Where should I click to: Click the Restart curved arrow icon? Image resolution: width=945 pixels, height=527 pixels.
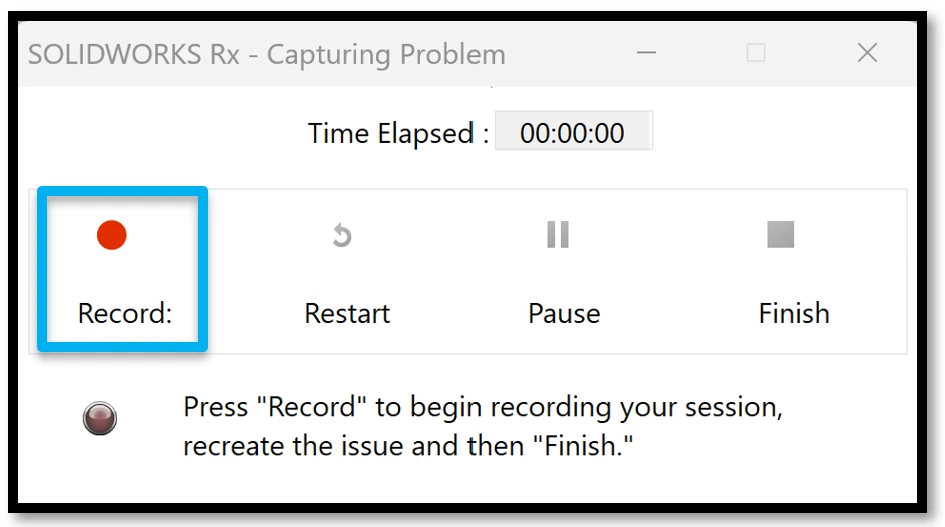[x=342, y=235]
